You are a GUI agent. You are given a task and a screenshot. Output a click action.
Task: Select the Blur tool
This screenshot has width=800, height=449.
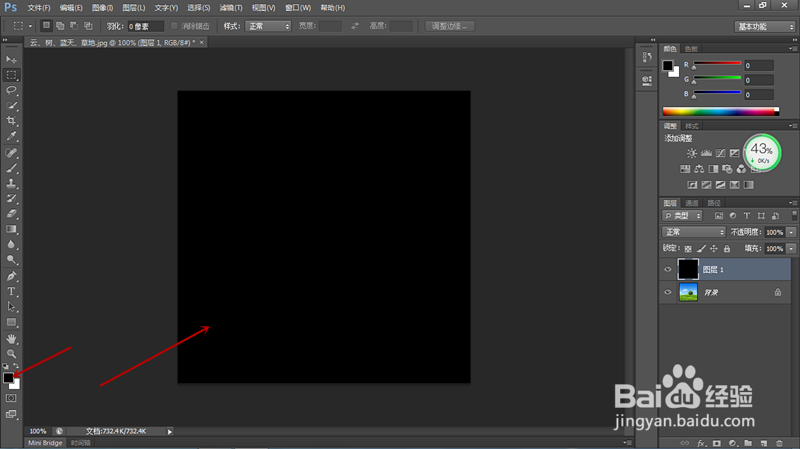[11, 244]
